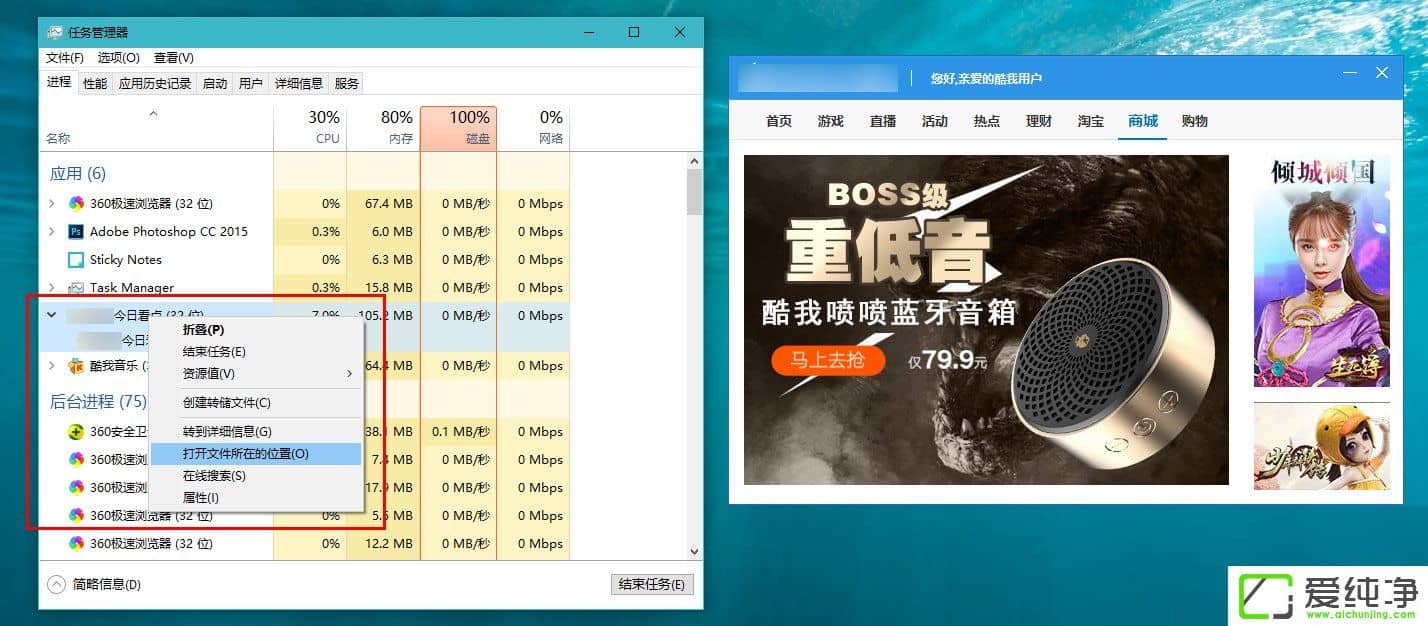Image resolution: width=1428 pixels, height=626 pixels.
Task: Select 结束任务(E) in the context menu
Action: (x=214, y=352)
